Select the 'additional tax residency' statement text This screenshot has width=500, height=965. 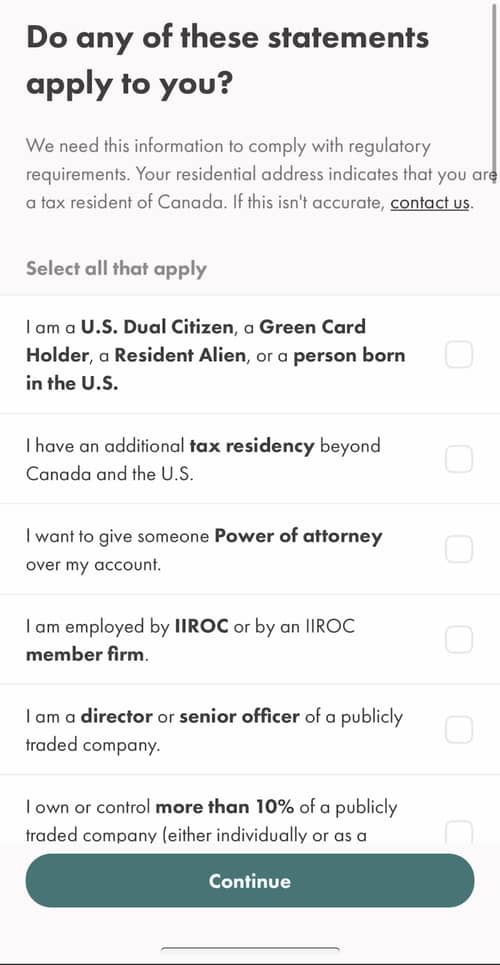[203, 460]
